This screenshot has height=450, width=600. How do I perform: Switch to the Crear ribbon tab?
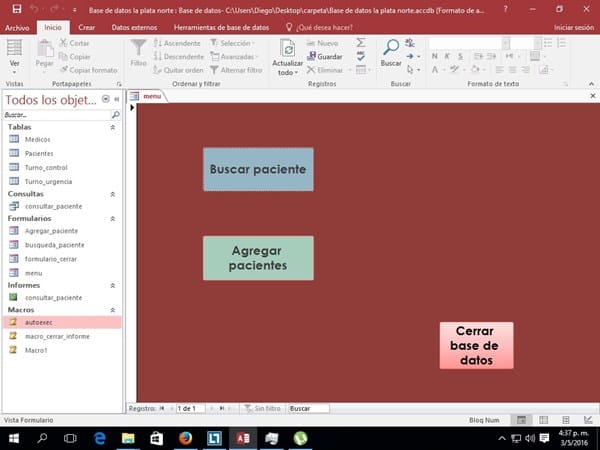pyautogui.click(x=86, y=28)
